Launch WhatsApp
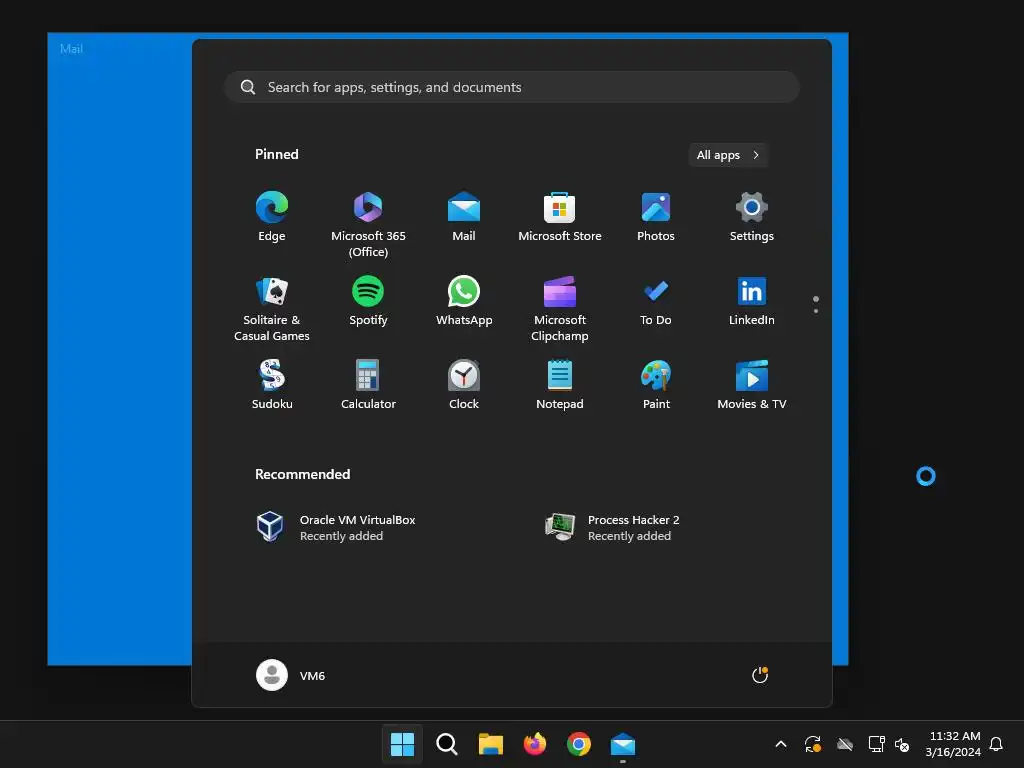The height and width of the screenshot is (768, 1024). point(464,301)
